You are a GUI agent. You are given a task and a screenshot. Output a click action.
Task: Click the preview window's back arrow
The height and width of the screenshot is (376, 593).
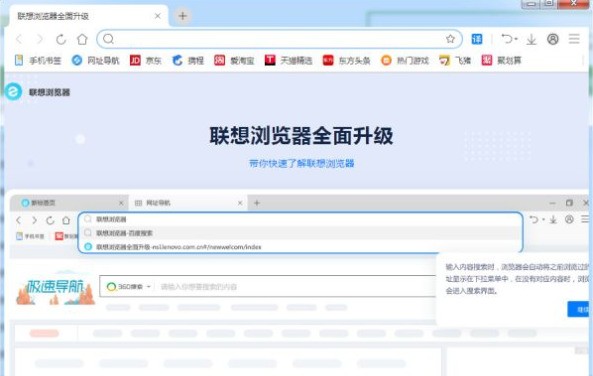pos(19,220)
